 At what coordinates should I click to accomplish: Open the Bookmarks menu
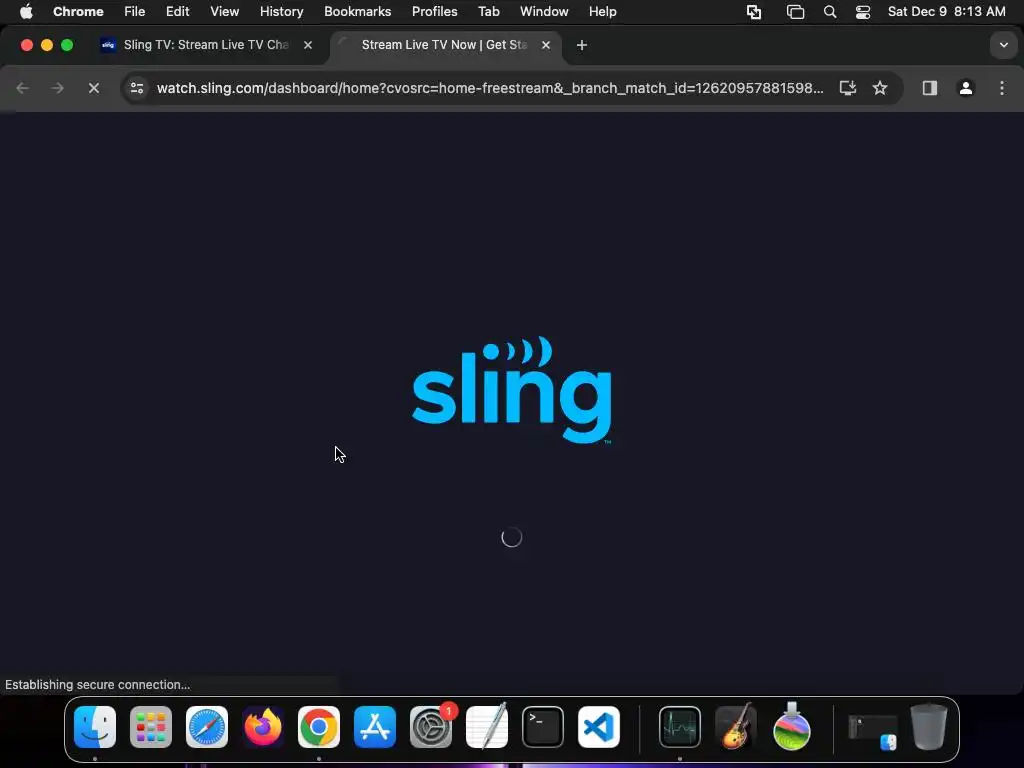pyautogui.click(x=358, y=12)
